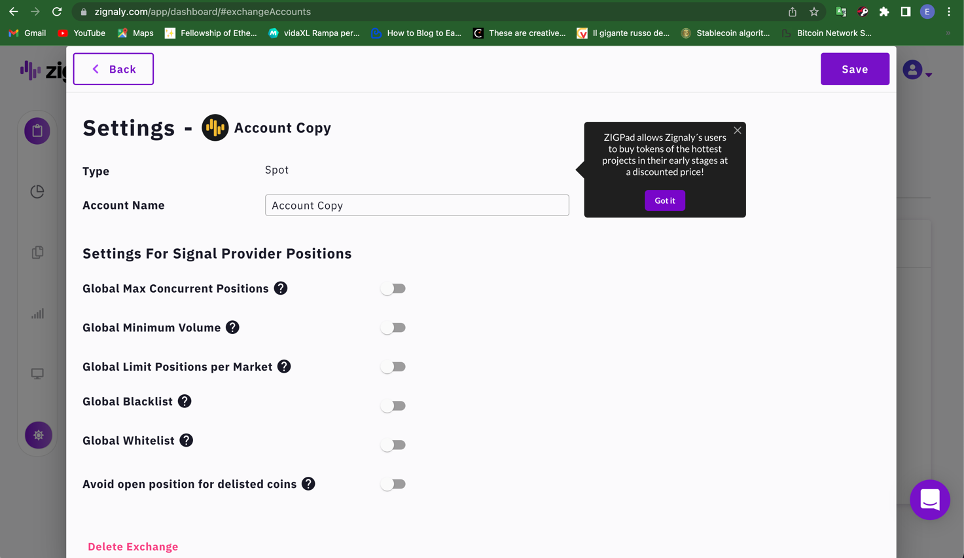Show help for Global Max Concurrent Positions
The image size is (964, 558).
pos(280,288)
